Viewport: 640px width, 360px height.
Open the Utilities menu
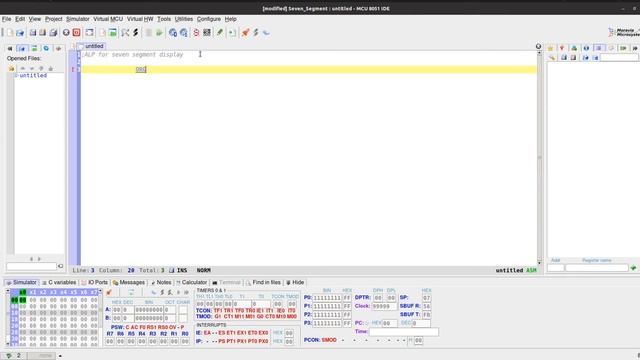[184, 19]
